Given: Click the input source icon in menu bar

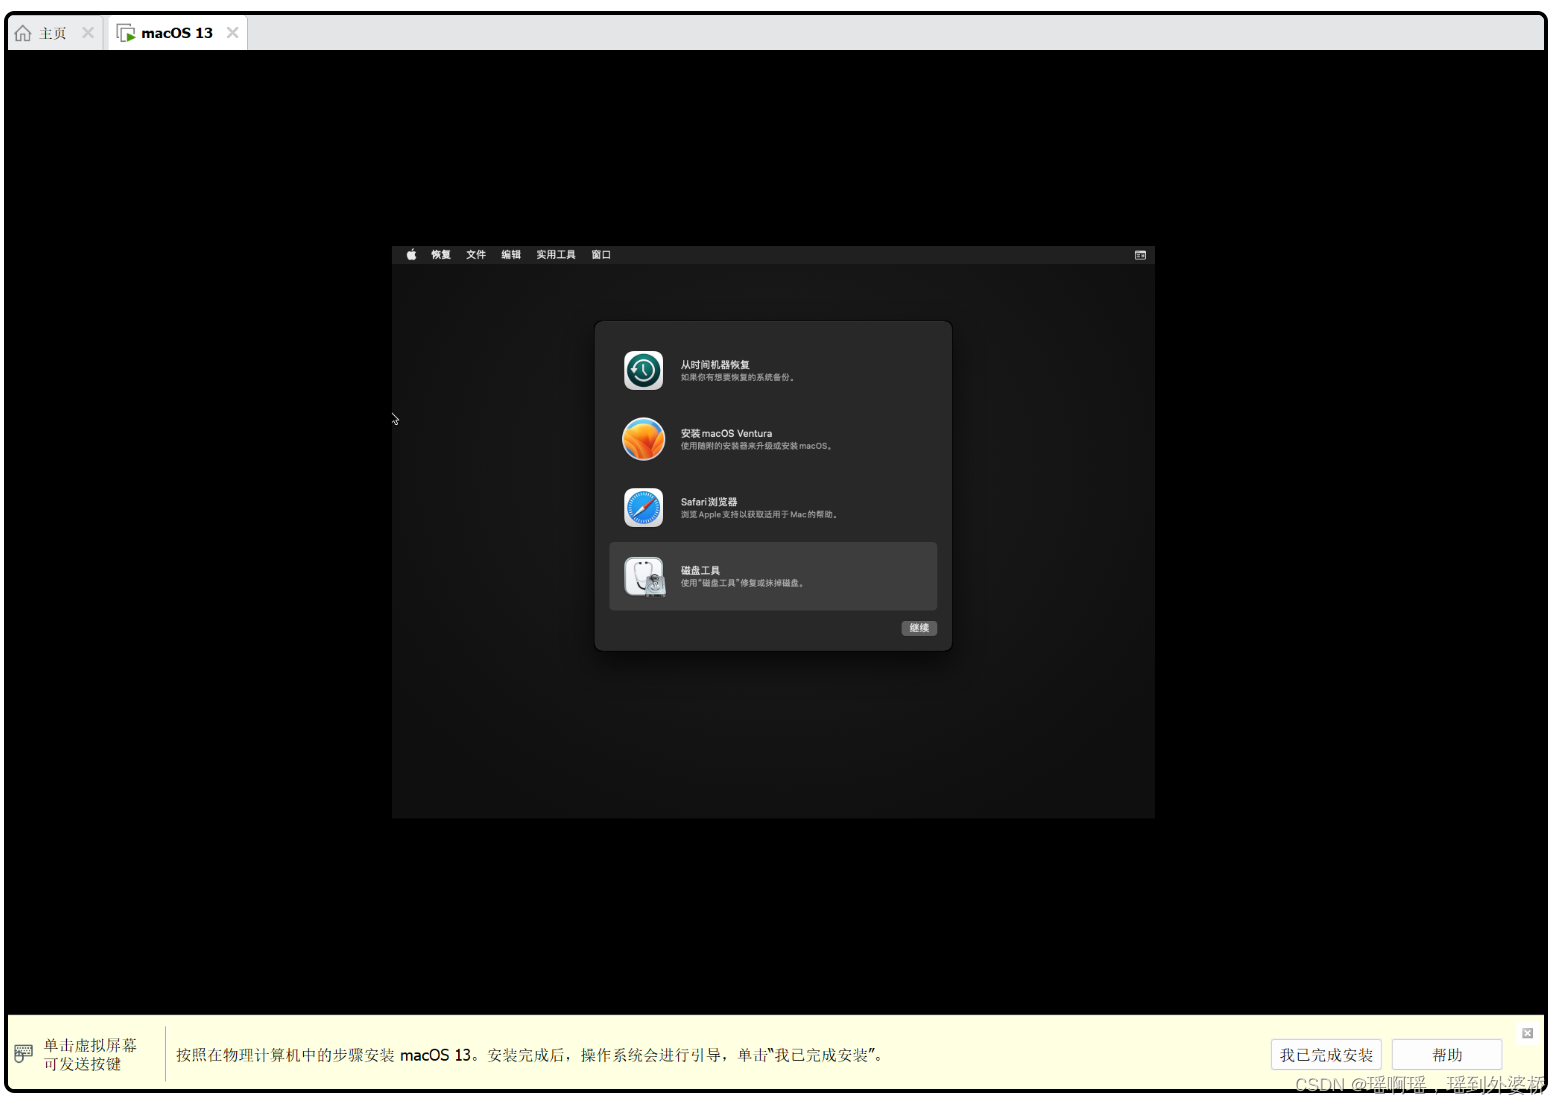Looking at the screenshot, I should click(1140, 255).
